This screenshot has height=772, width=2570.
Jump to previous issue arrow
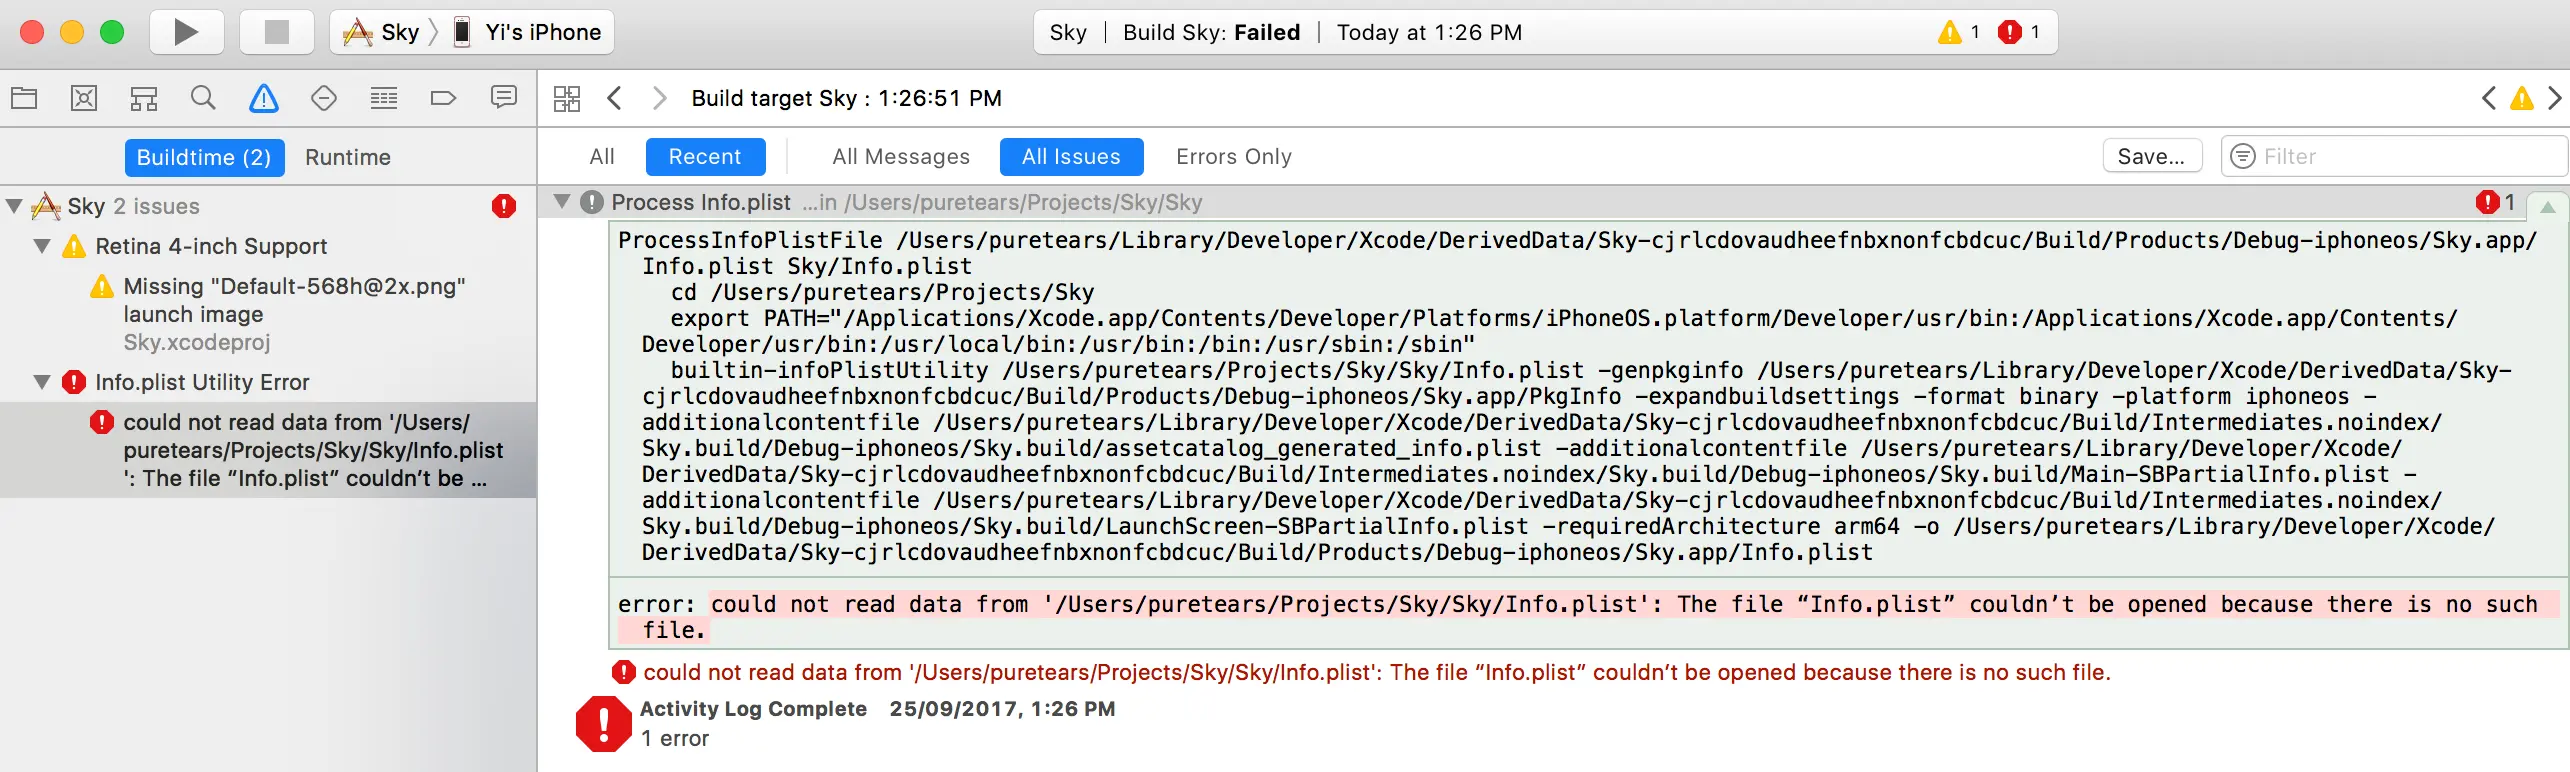pos(2489,98)
